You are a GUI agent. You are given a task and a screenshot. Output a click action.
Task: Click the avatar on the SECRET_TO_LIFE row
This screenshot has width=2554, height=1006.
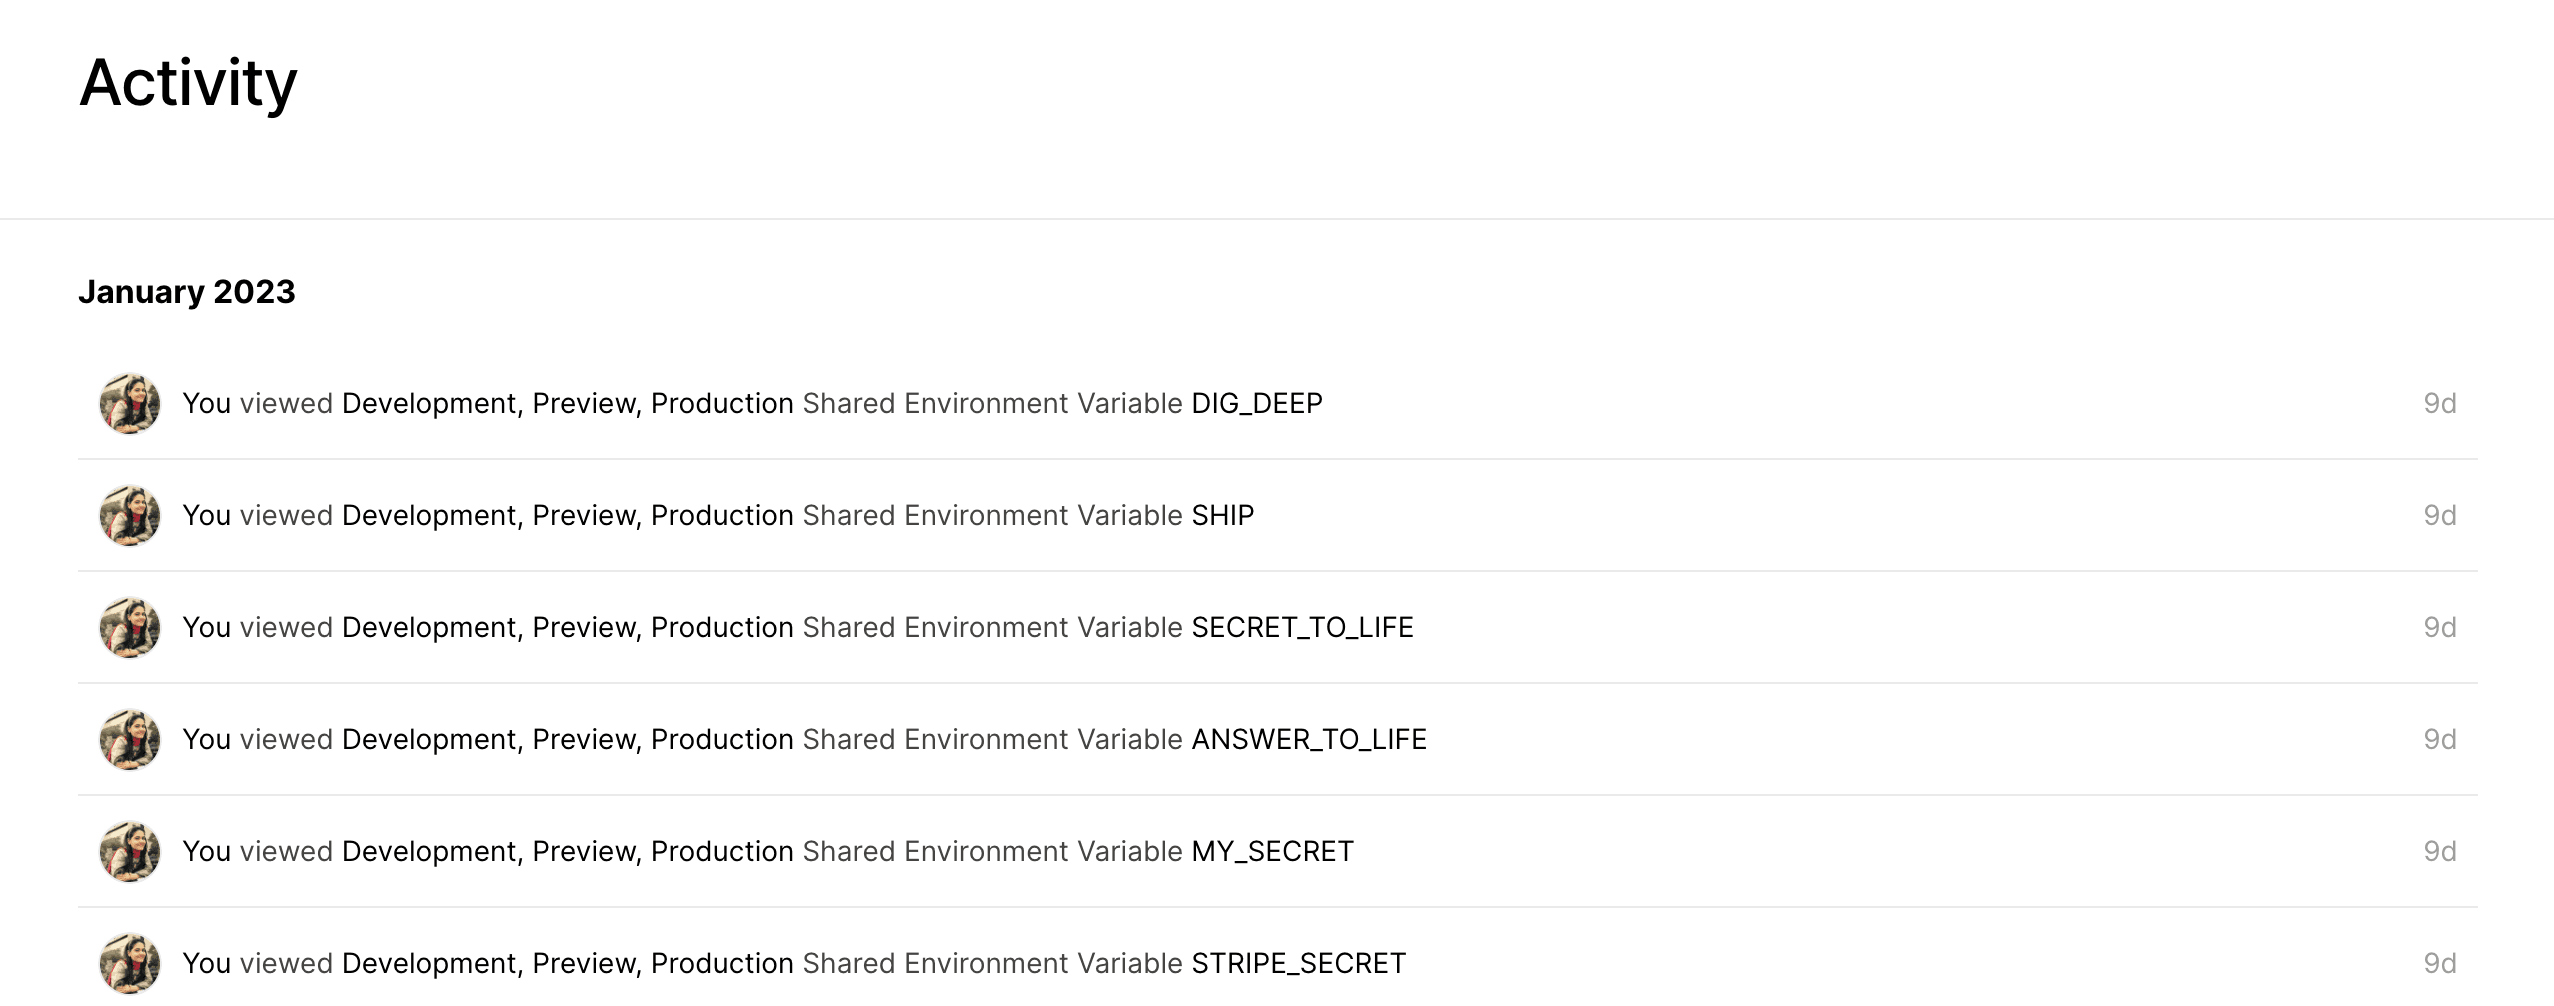pos(130,628)
